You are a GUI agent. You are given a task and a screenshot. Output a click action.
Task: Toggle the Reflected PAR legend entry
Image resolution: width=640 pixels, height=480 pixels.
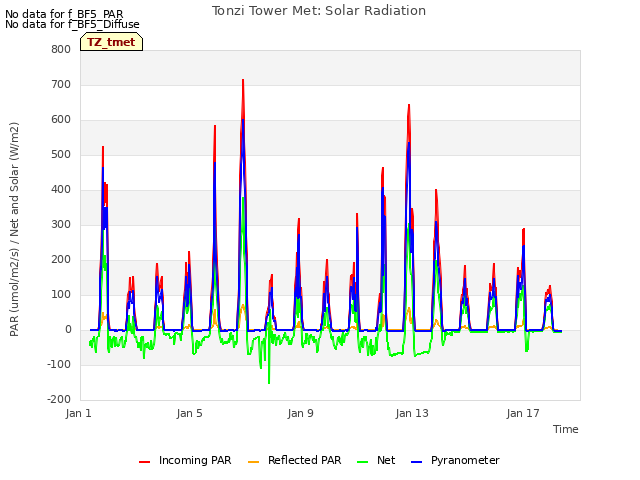[x=294, y=460]
